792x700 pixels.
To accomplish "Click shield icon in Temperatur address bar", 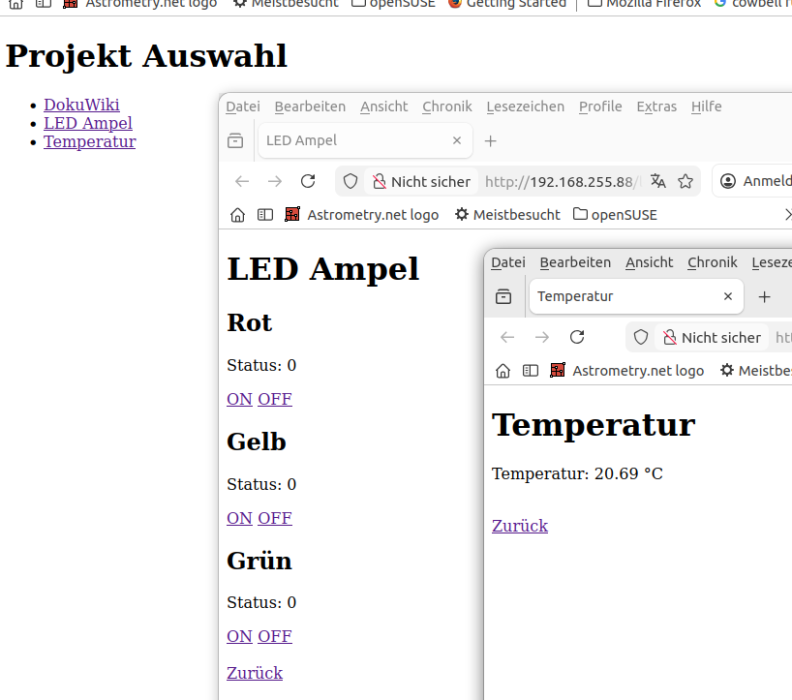I will tap(640, 337).
